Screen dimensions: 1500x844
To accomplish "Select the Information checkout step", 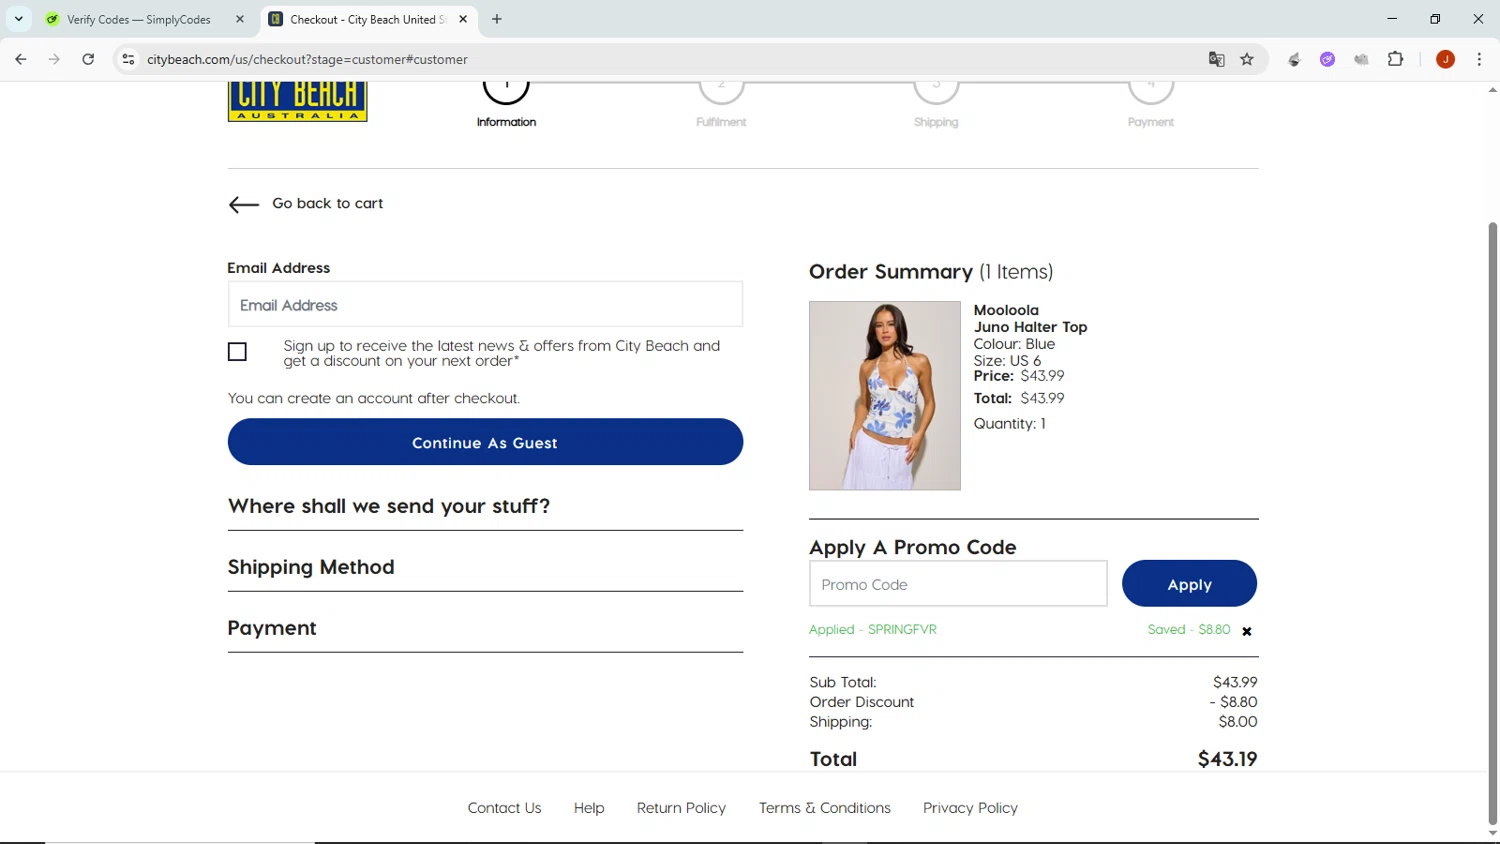I will tap(506, 104).
